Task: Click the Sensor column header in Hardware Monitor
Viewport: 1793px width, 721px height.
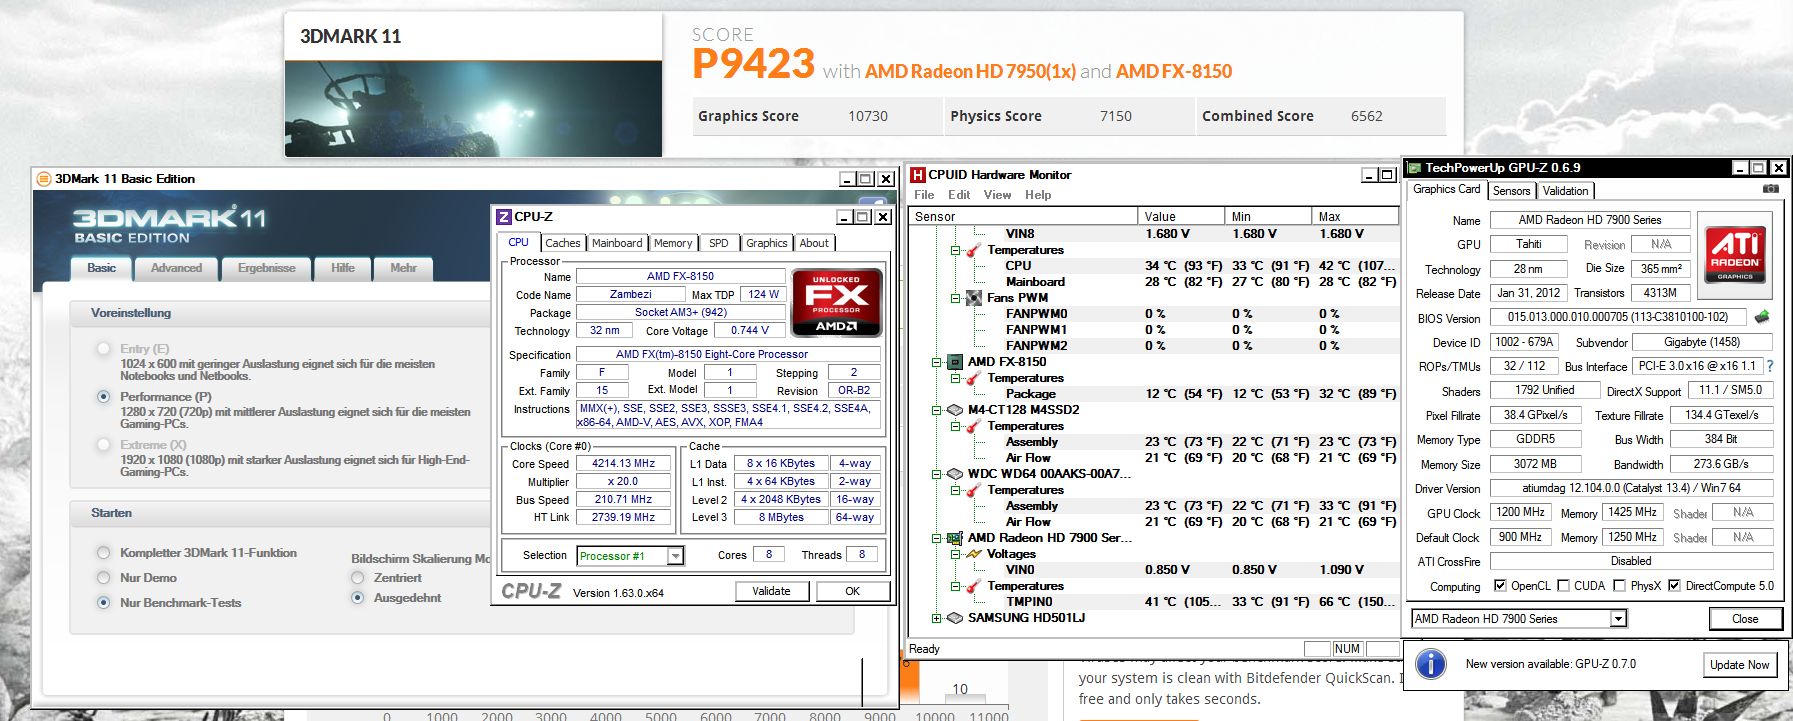Action: tap(1023, 216)
